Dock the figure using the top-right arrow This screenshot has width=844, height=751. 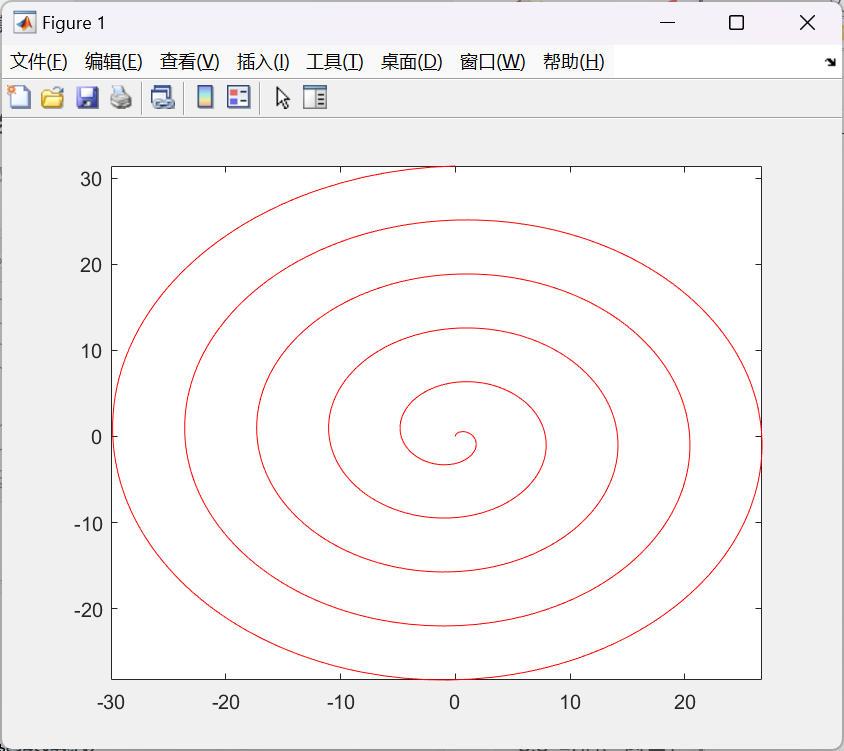pyautogui.click(x=829, y=62)
